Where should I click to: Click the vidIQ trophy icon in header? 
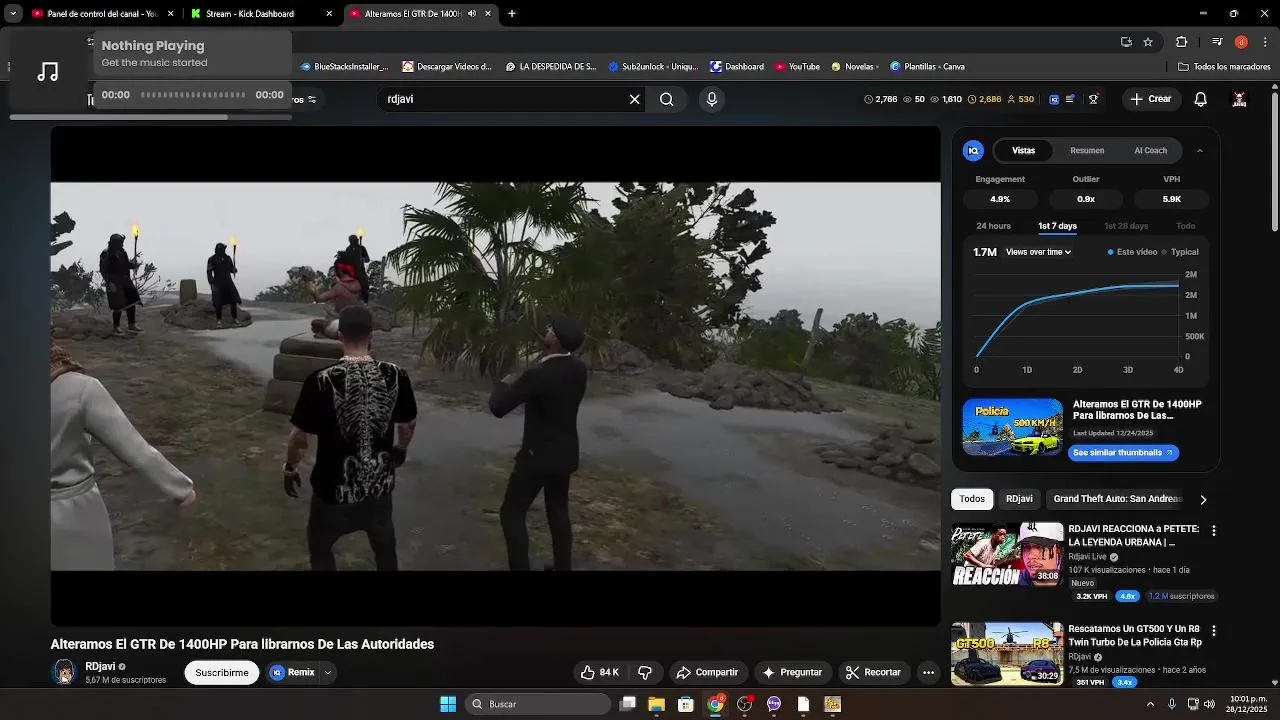tap(1093, 99)
